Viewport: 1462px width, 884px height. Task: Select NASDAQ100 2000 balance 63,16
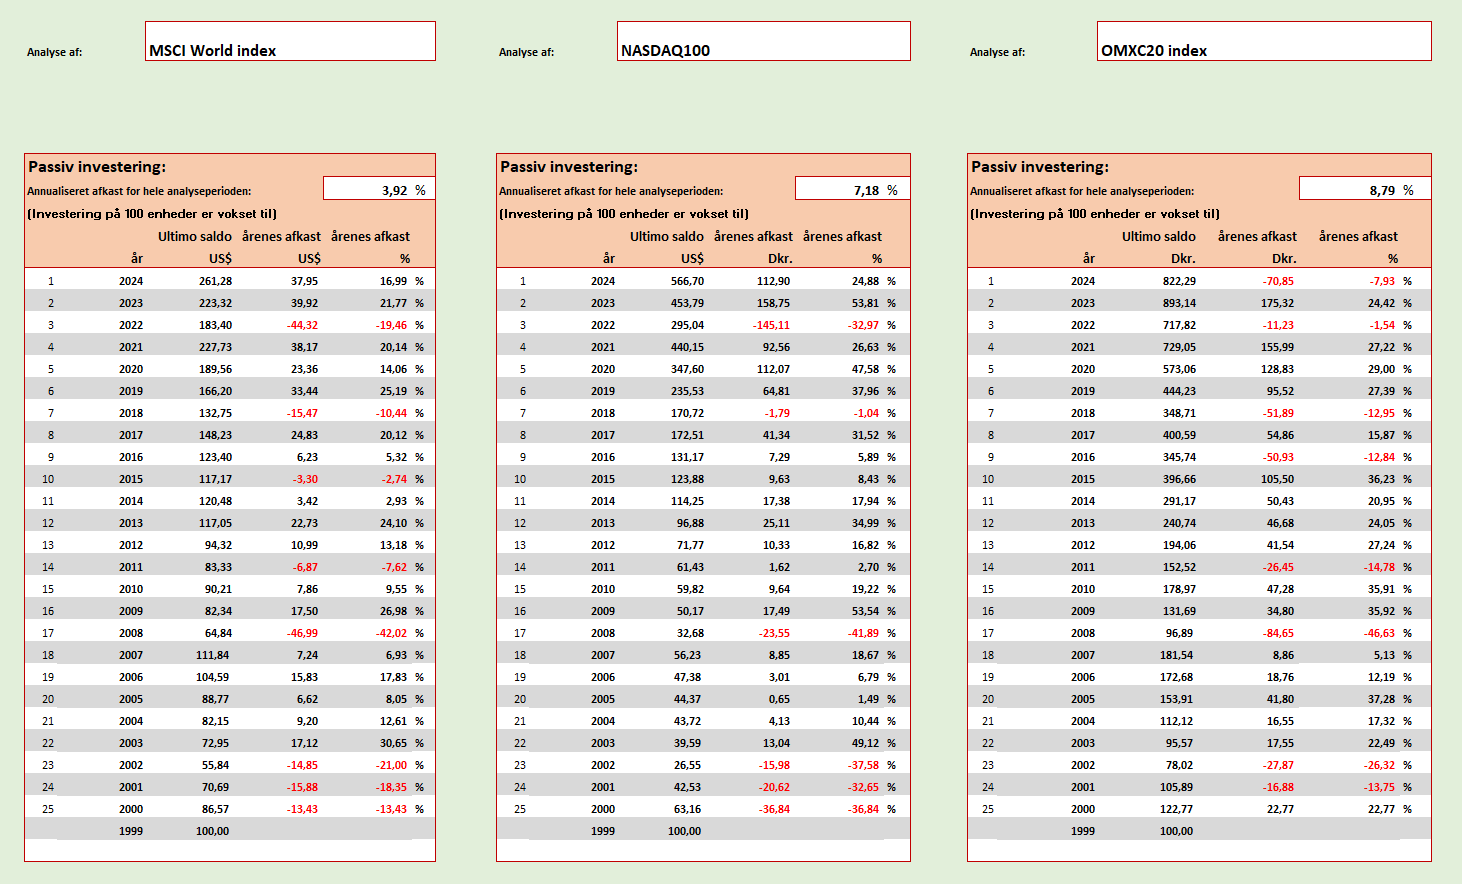687,809
